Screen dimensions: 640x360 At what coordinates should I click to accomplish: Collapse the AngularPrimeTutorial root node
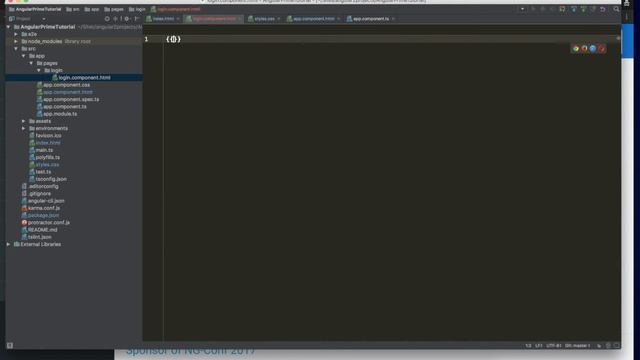click(x=9, y=27)
